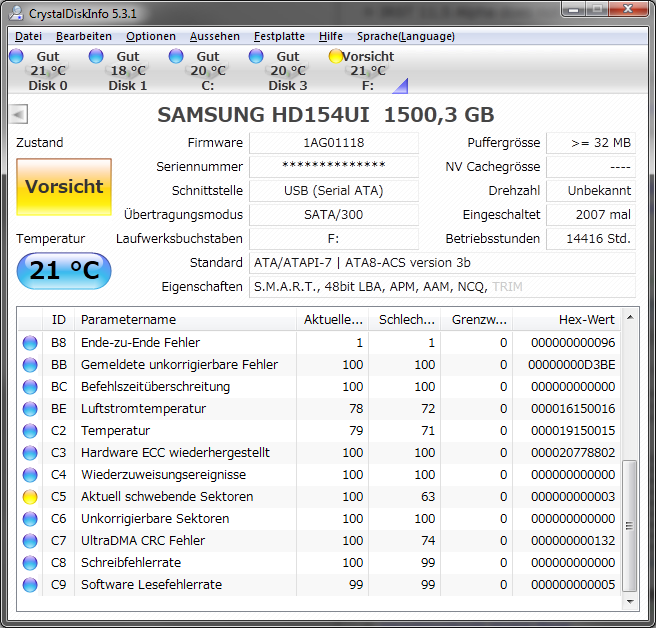Open the Festplatte menu

279,36
